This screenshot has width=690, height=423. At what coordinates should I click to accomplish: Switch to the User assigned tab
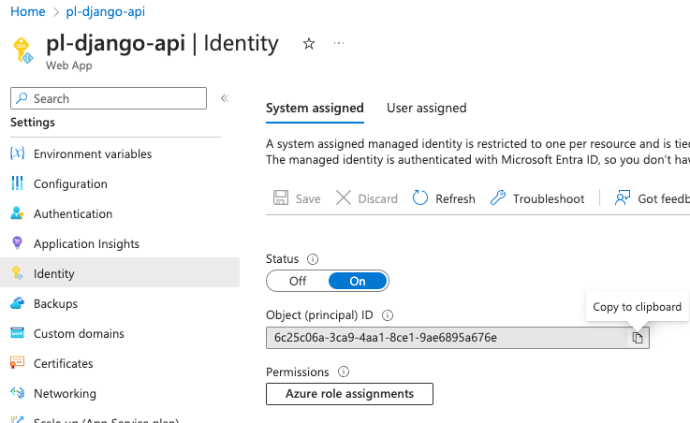click(x=426, y=108)
